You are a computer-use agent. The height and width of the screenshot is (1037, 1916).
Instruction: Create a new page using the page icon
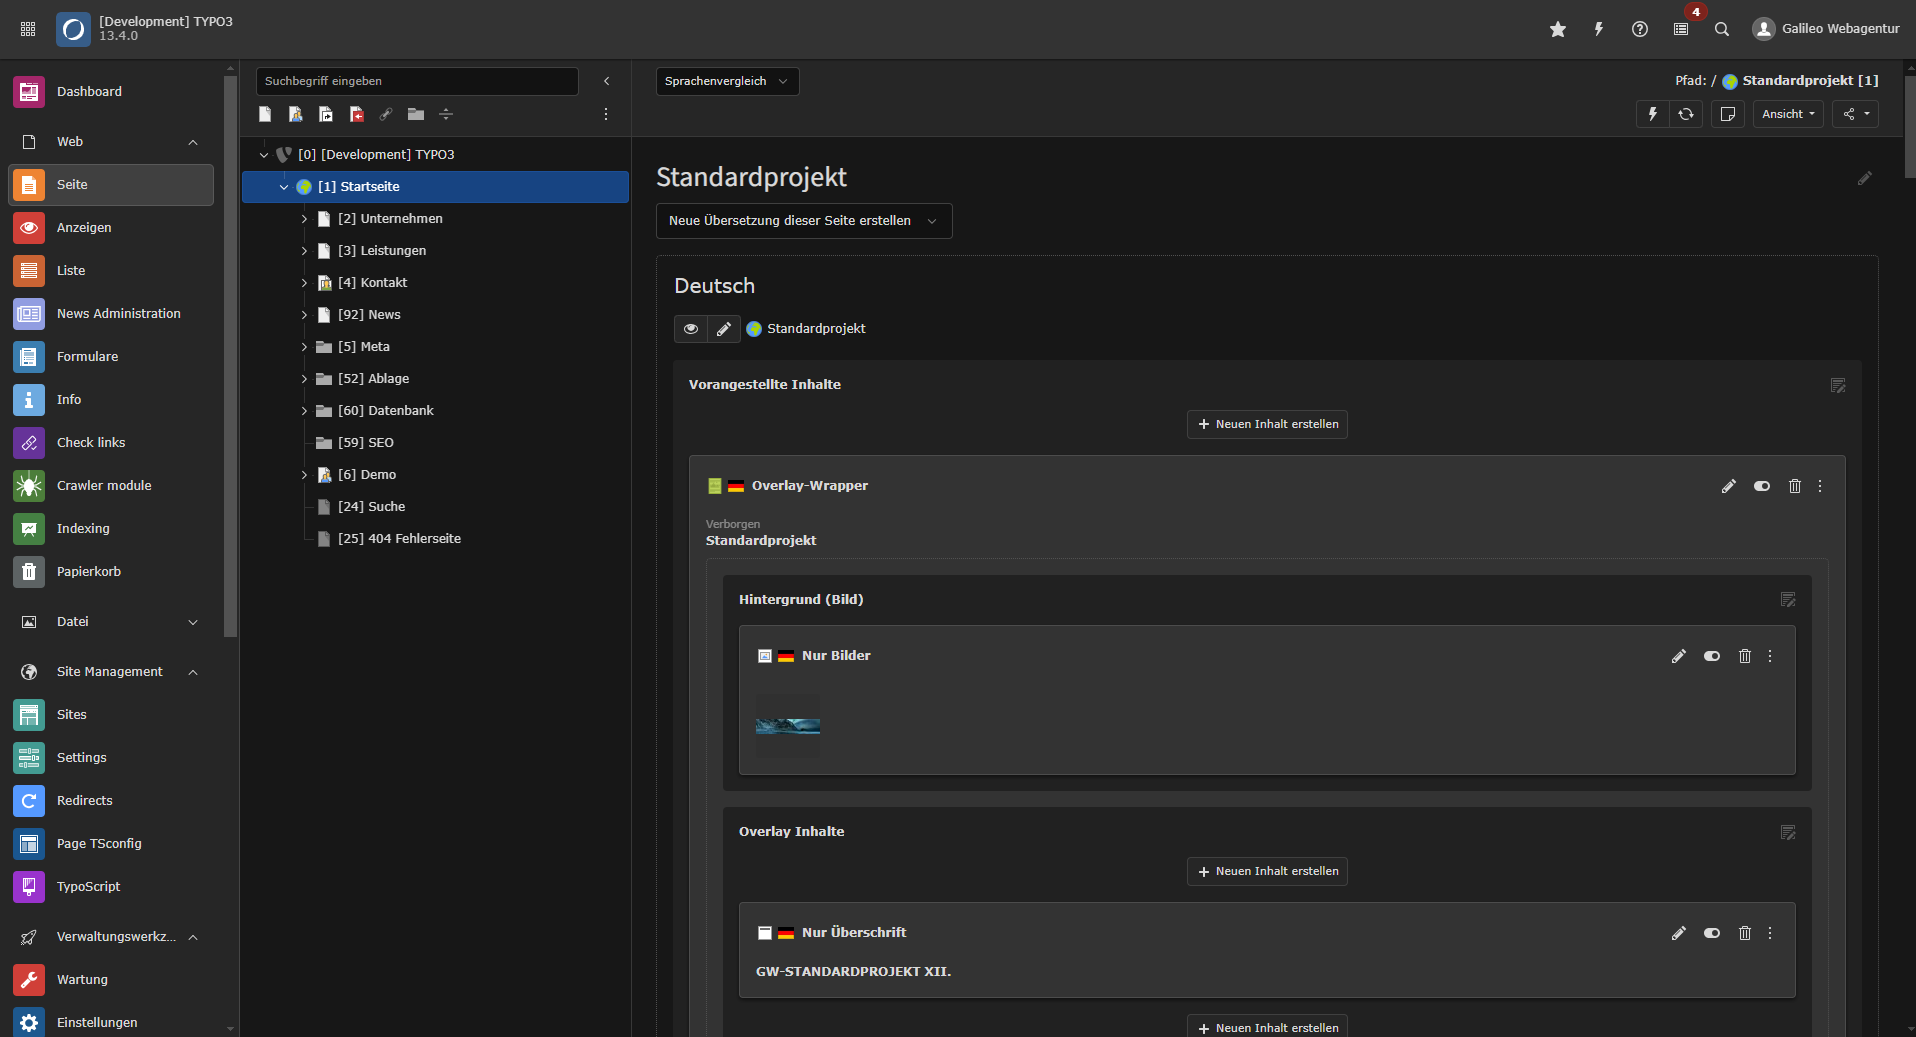[x=265, y=114]
